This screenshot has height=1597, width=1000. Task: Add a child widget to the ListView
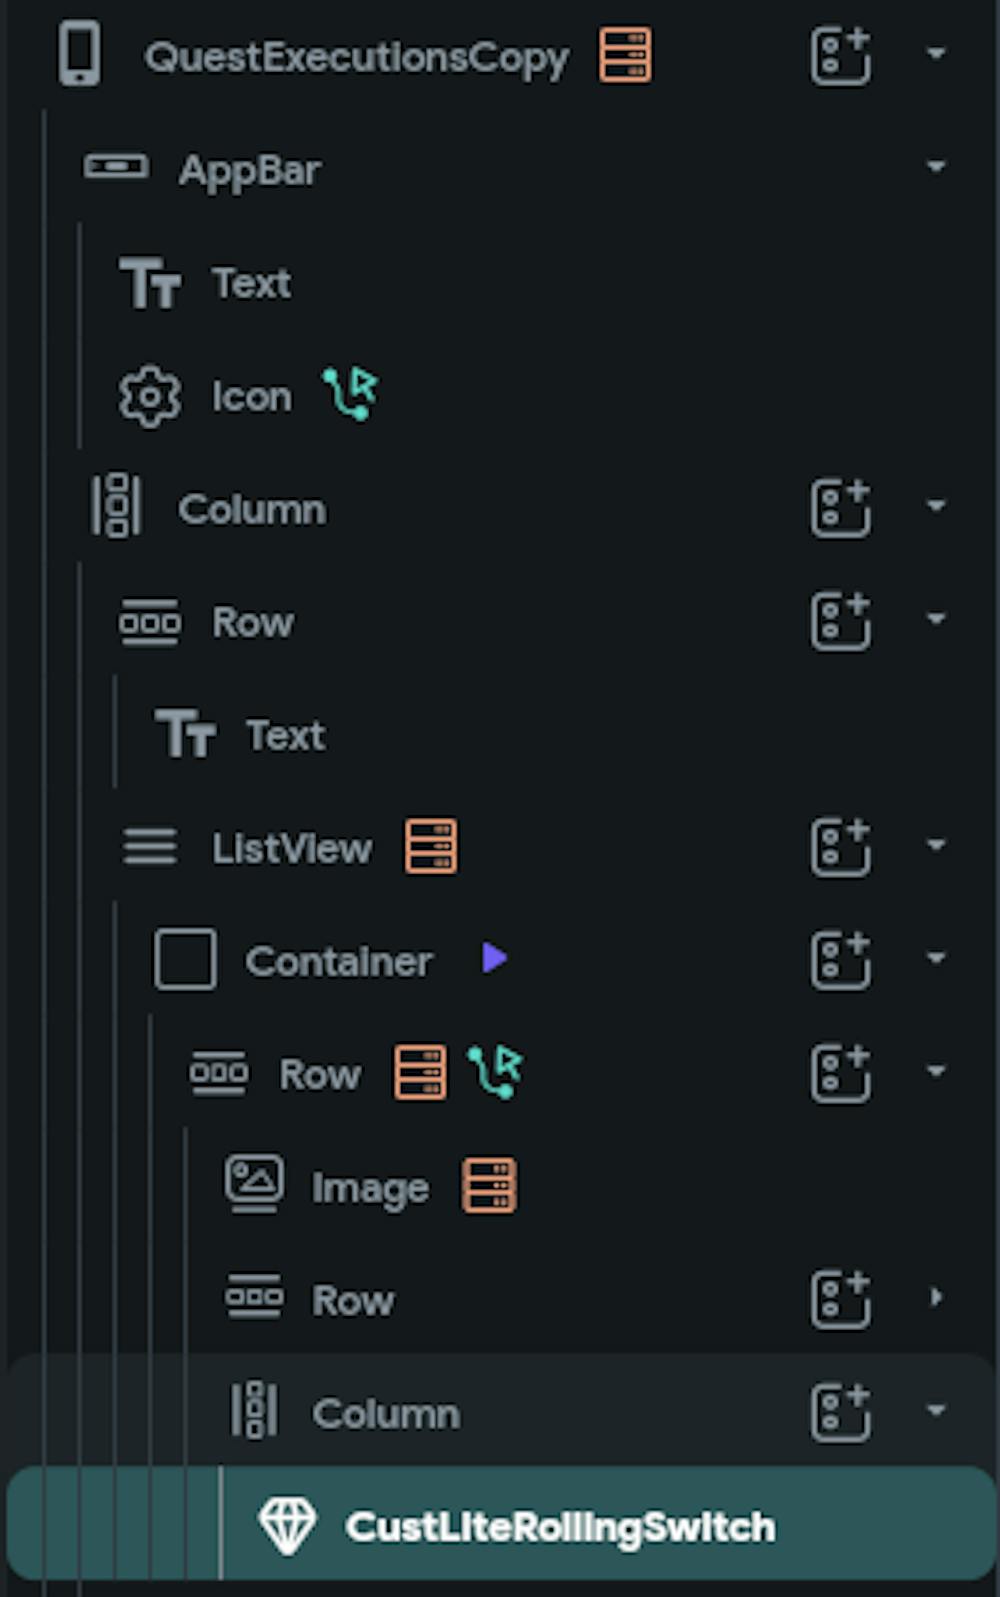coord(840,845)
